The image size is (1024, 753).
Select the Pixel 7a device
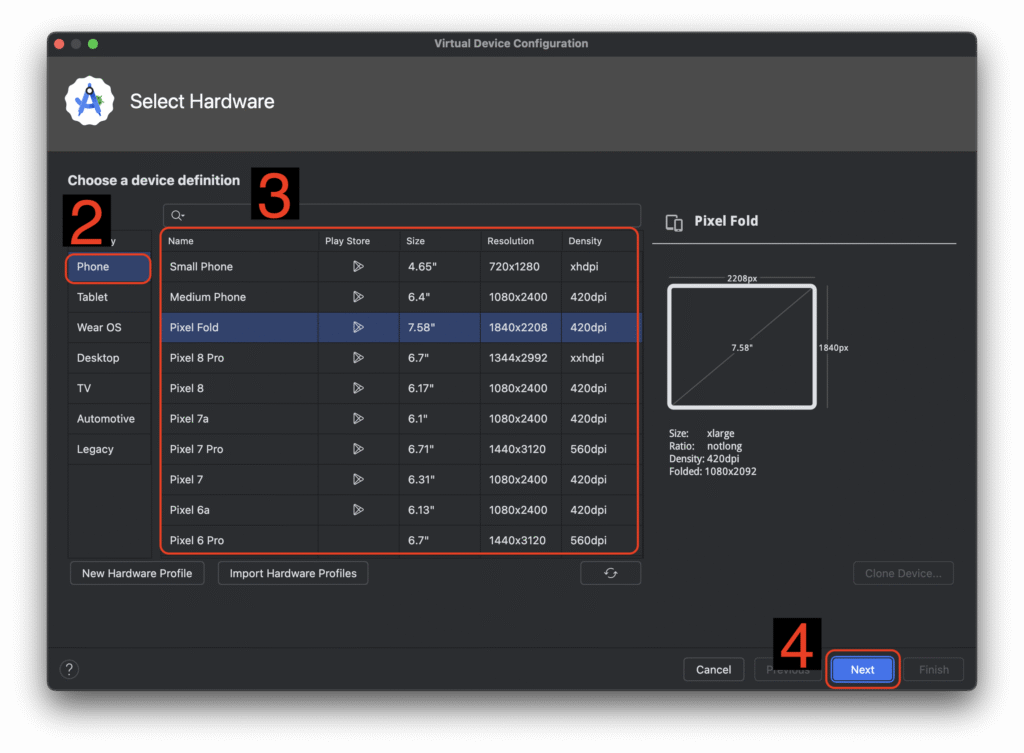pos(189,419)
